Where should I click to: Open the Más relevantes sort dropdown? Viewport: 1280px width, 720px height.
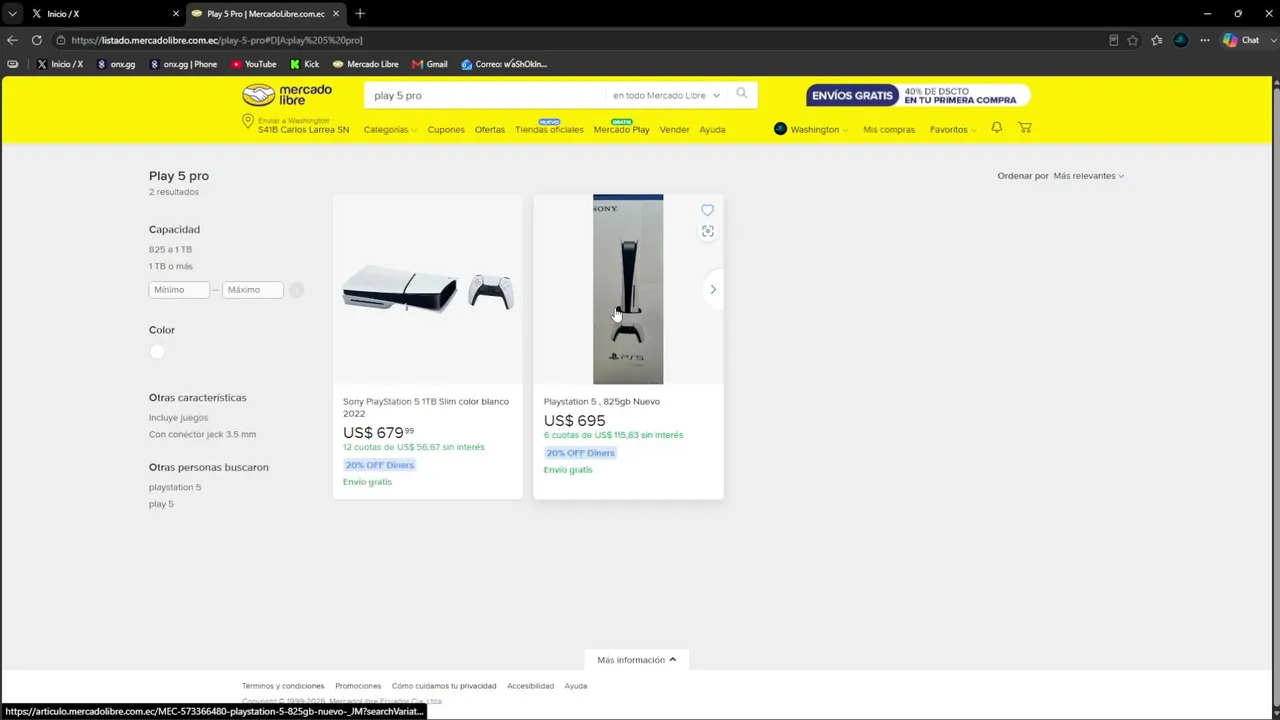(1088, 176)
